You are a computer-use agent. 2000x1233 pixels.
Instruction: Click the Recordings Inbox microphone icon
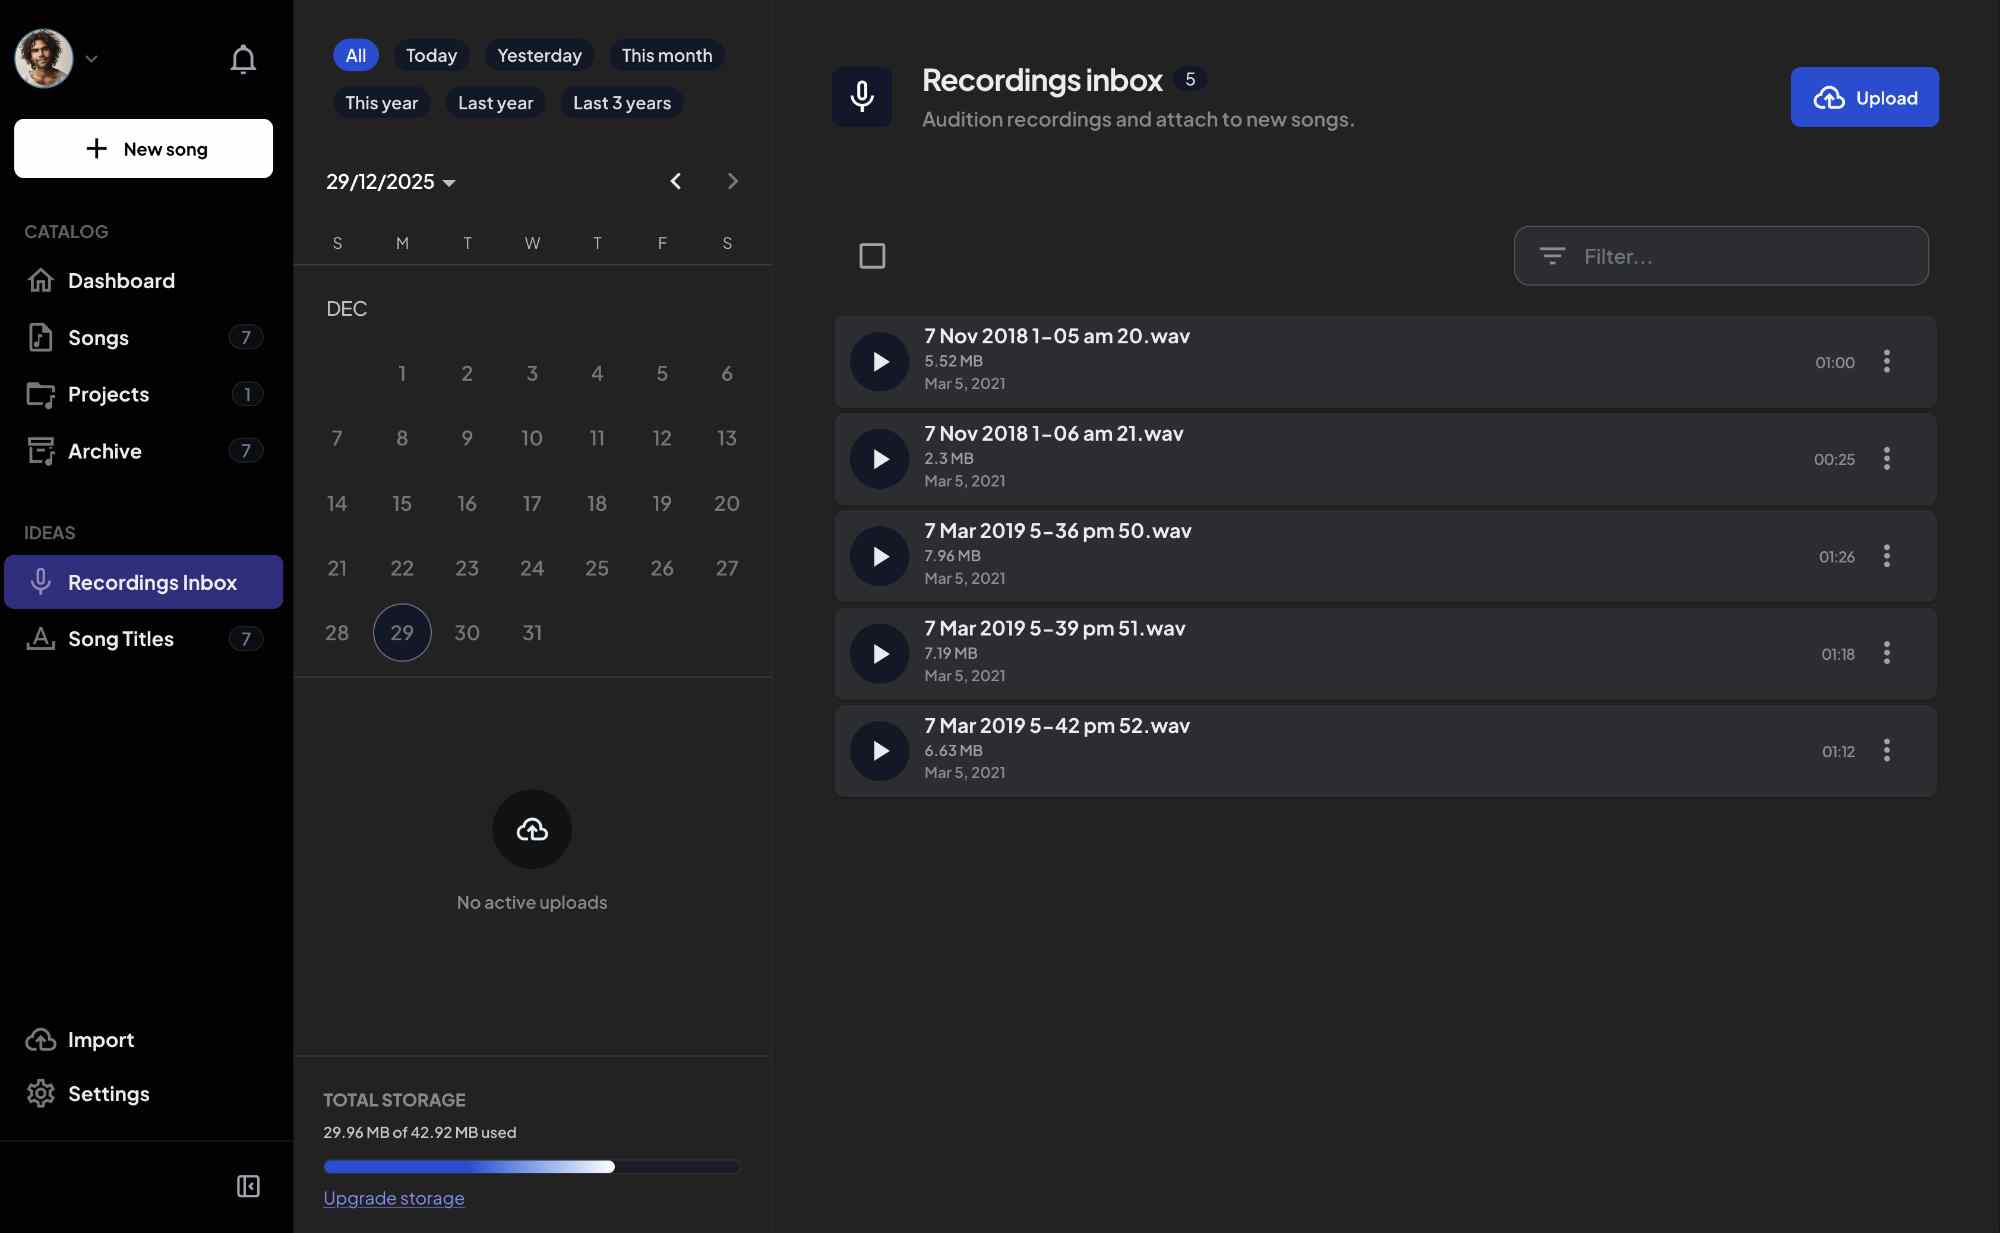tap(40, 582)
